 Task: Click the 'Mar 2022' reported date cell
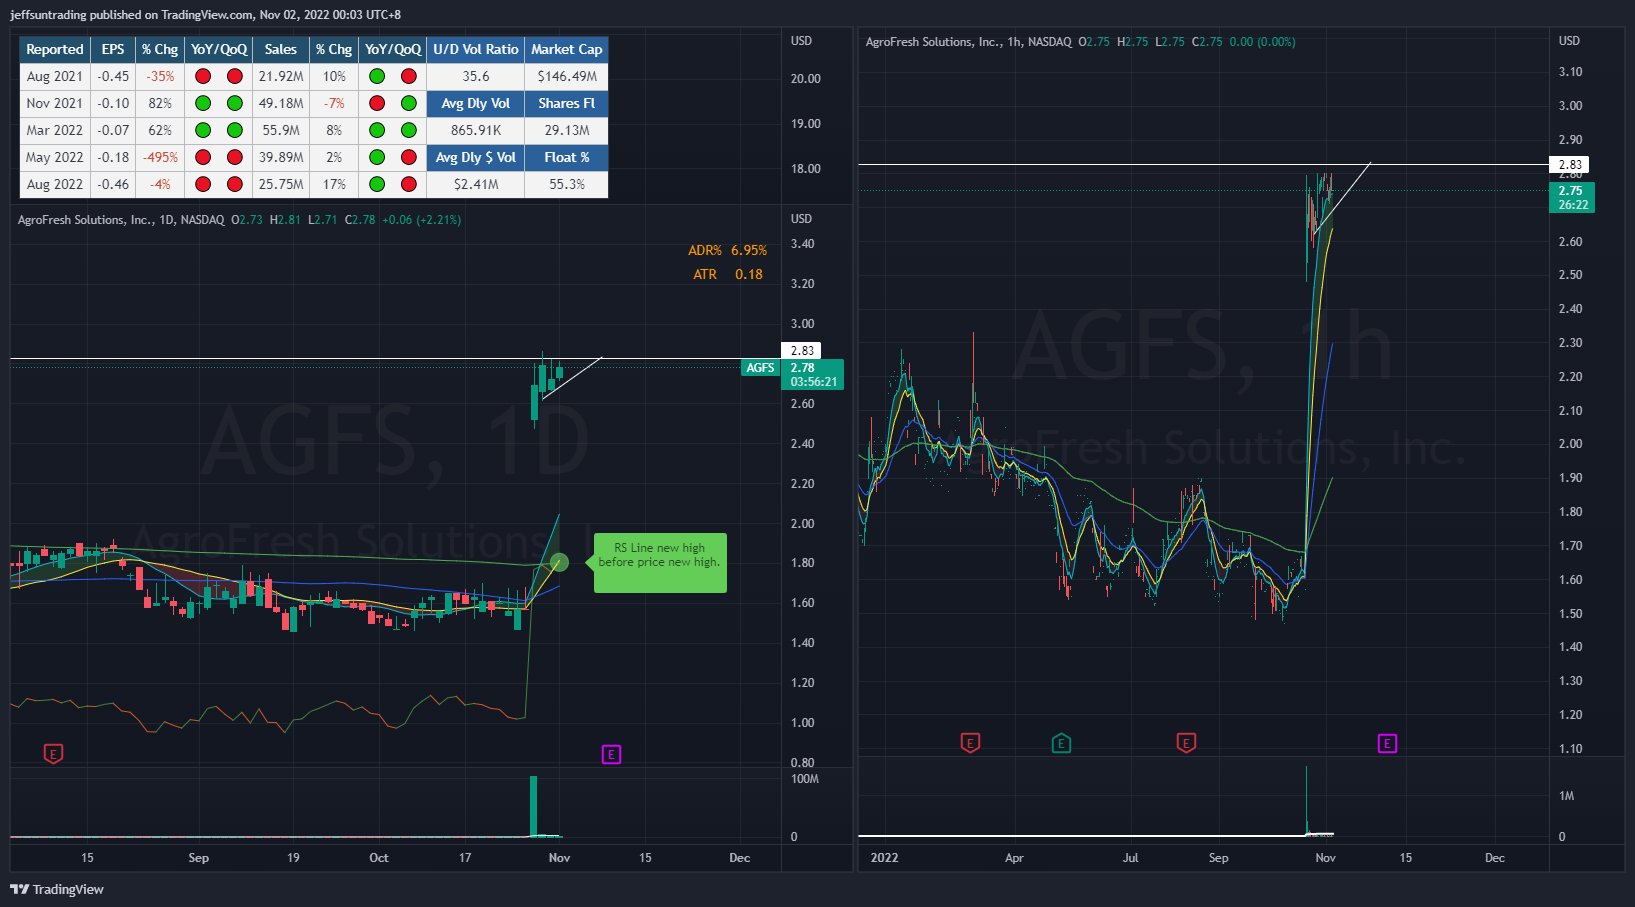[55, 130]
